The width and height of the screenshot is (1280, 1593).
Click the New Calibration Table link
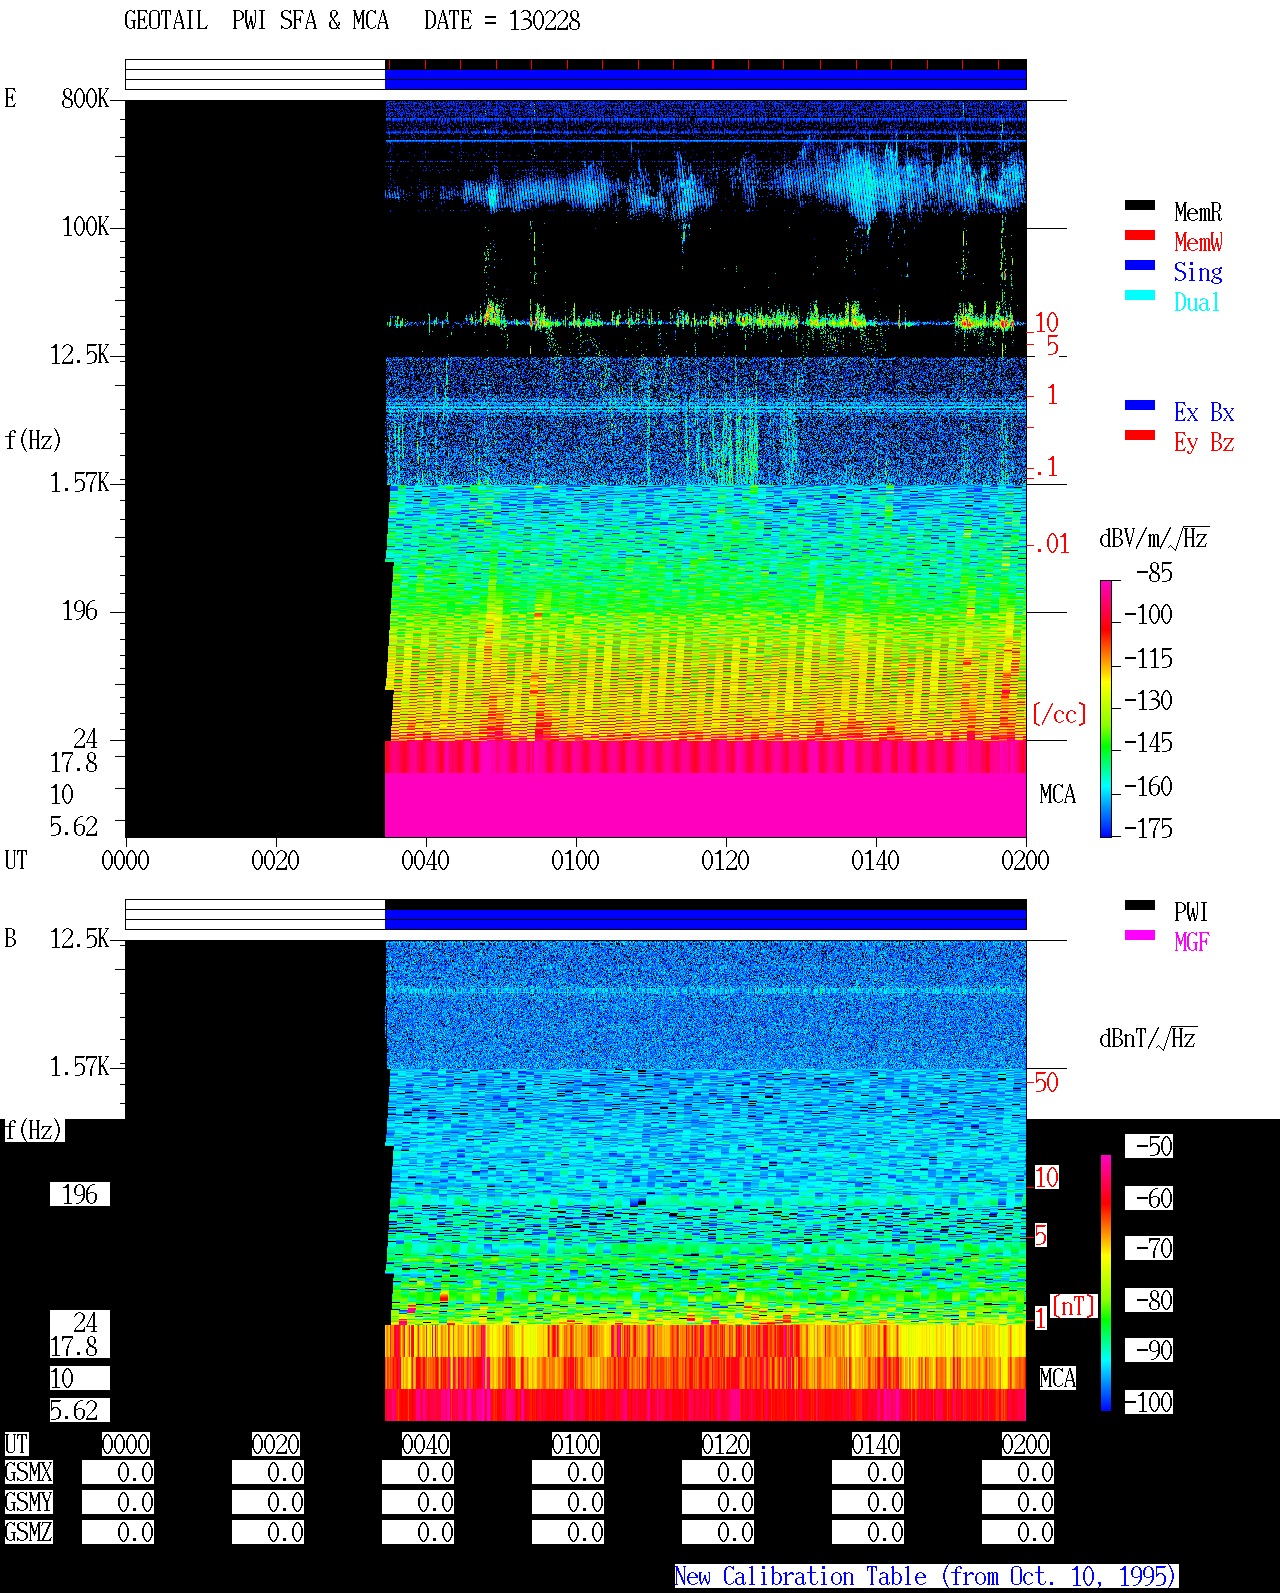926,1576
